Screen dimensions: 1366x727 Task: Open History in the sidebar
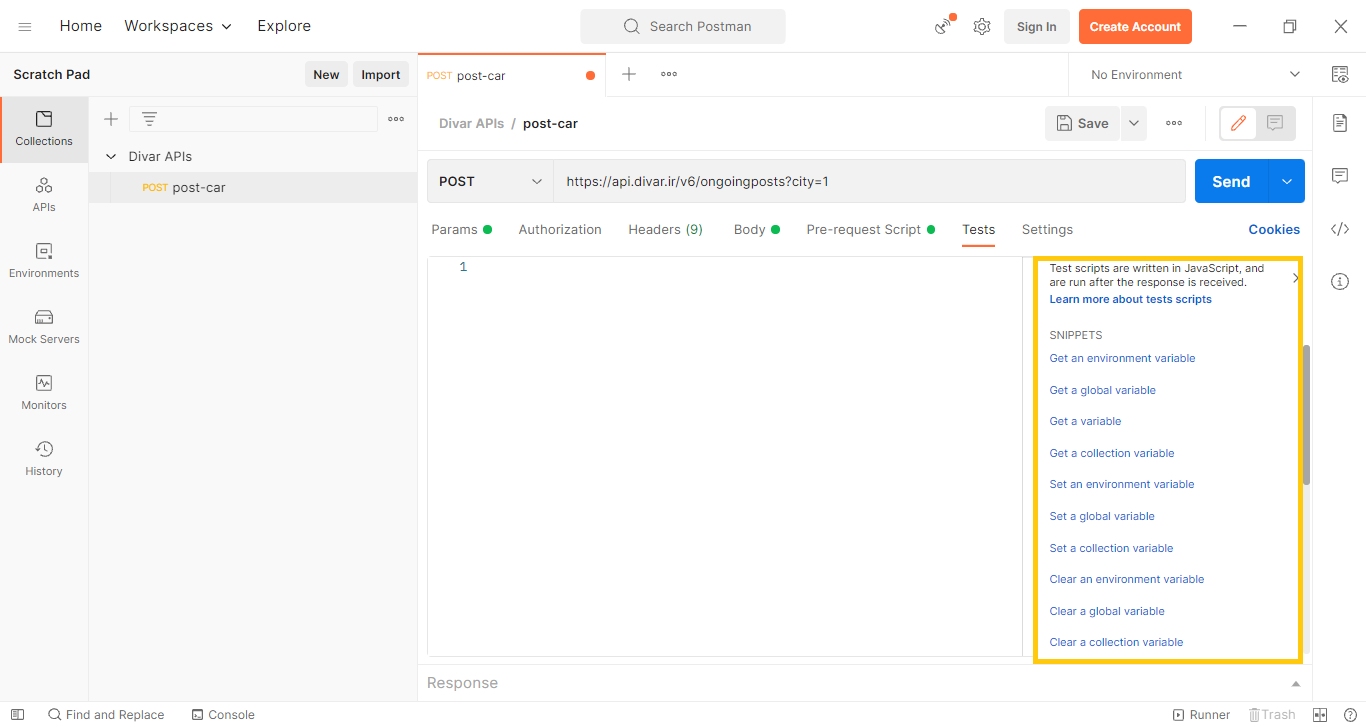coord(44,459)
